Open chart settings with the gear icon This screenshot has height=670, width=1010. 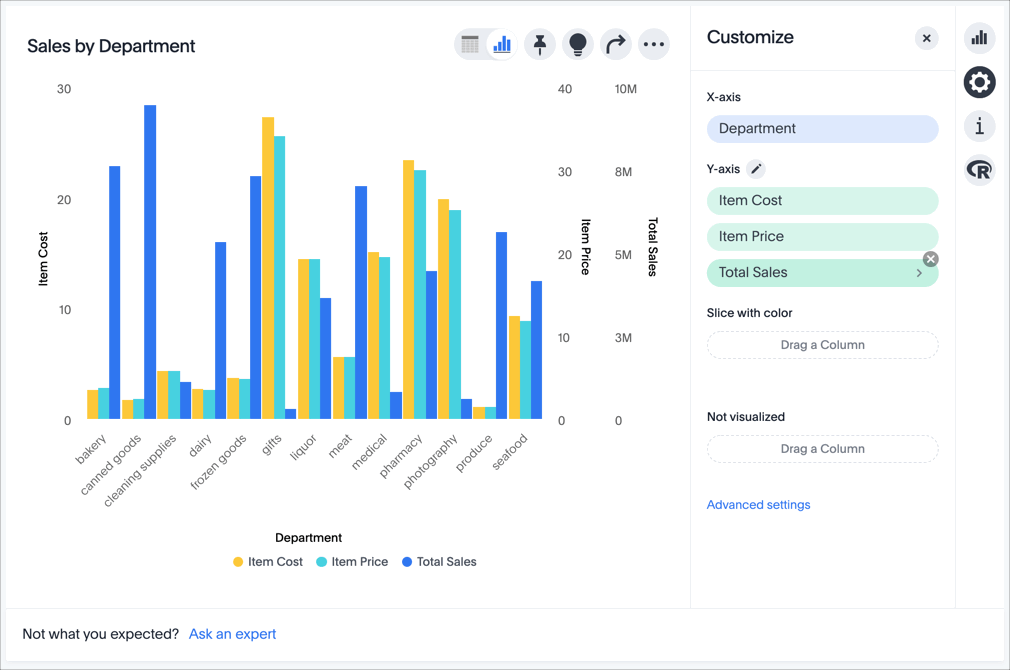(x=979, y=82)
